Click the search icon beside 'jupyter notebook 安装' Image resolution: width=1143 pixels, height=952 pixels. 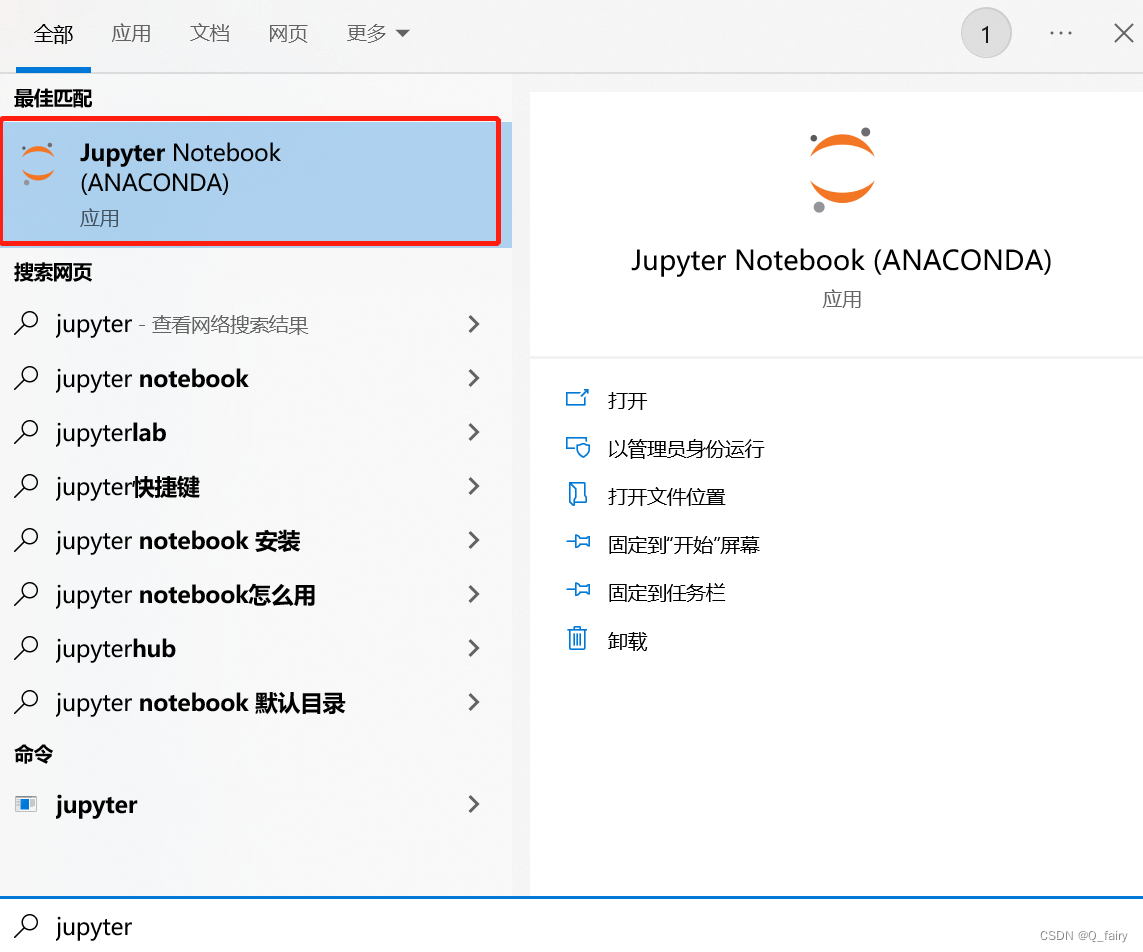pos(26,539)
